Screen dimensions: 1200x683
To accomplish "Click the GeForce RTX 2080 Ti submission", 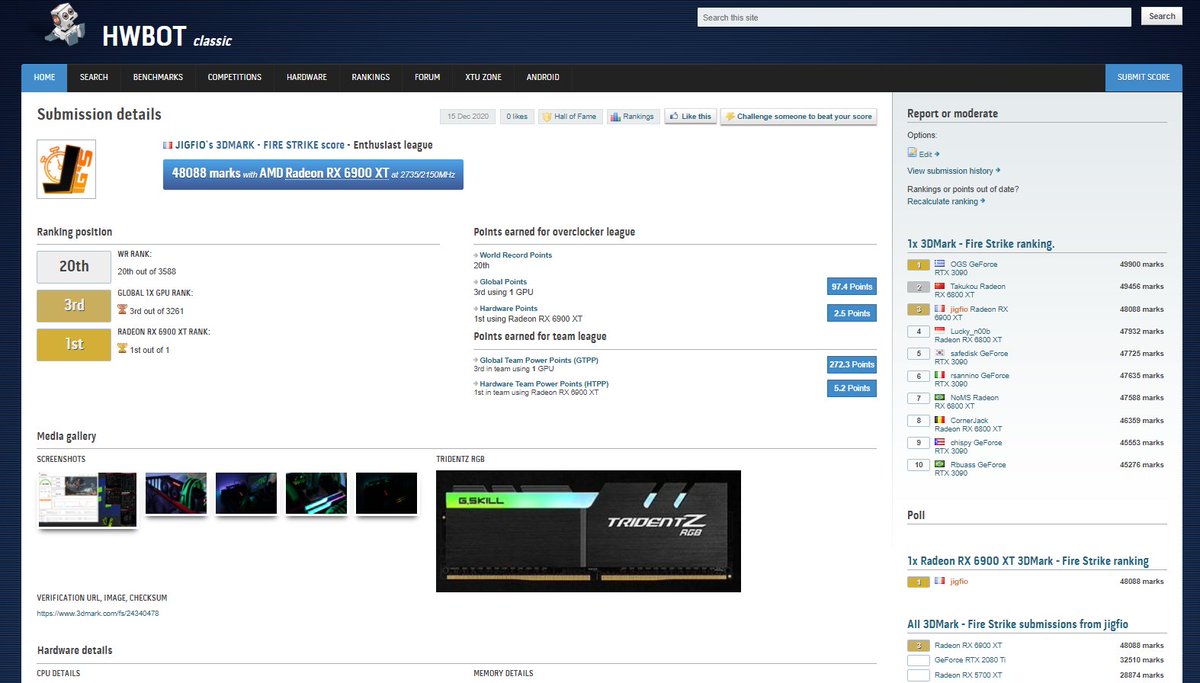I will click(970, 660).
